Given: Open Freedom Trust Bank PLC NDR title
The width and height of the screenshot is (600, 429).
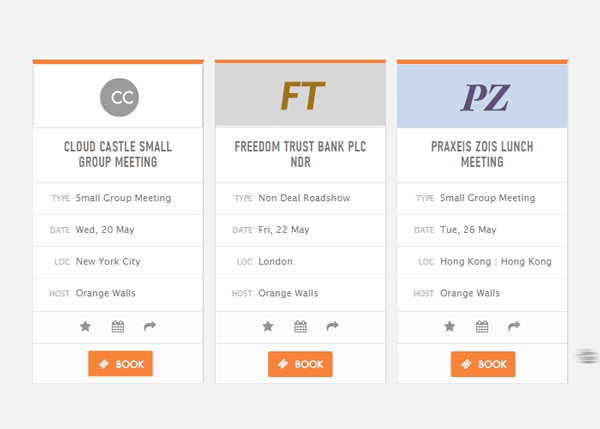Looking at the screenshot, I should [300, 154].
